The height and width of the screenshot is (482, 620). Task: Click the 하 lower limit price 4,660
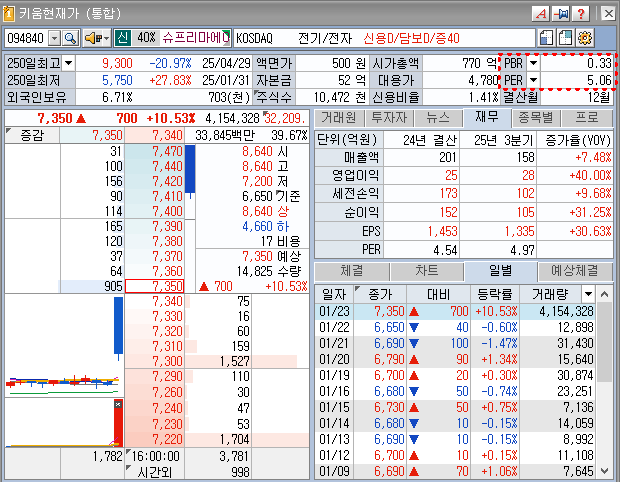pyautogui.click(x=257, y=226)
